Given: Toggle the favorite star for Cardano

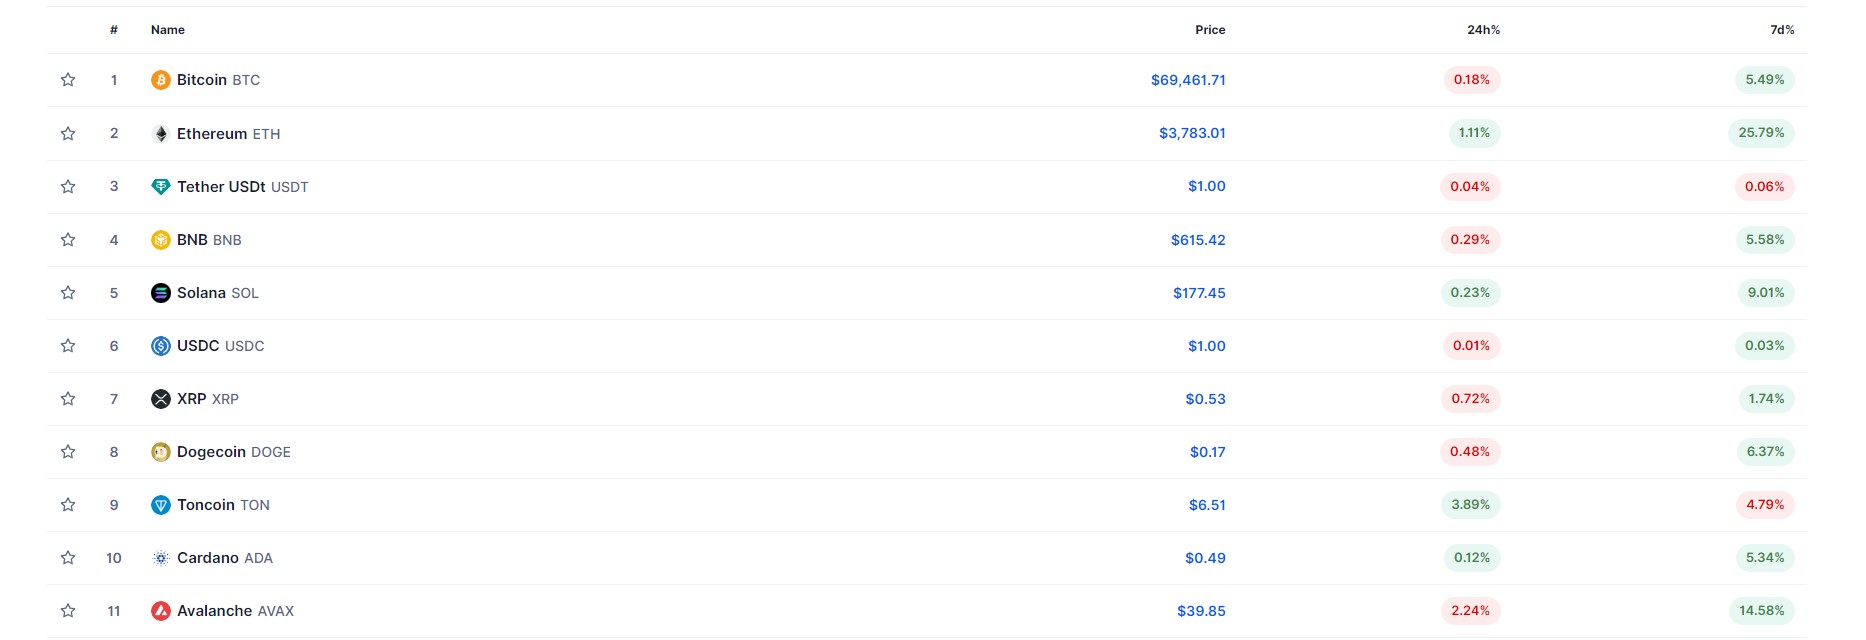Looking at the screenshot, I should coord(68,558).
